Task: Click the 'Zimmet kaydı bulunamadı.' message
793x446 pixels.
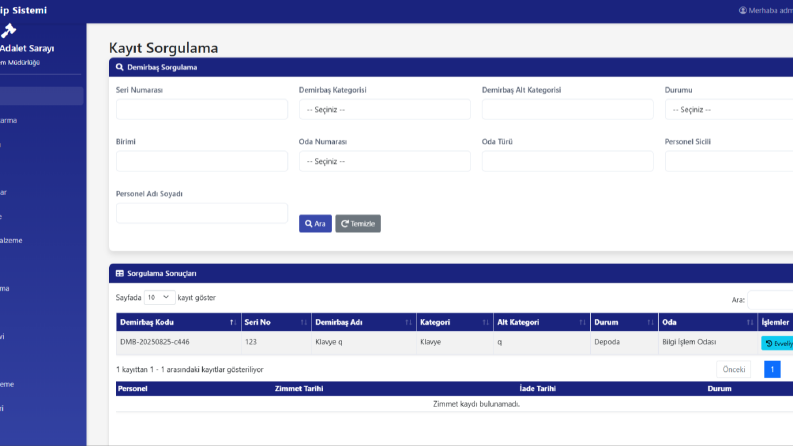Action: 476,404
